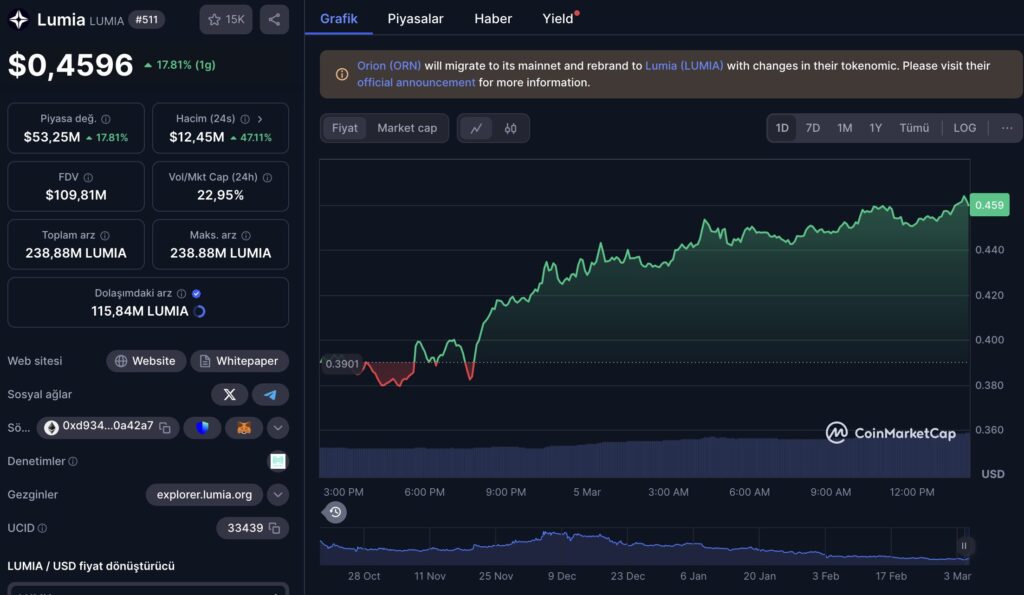The image size is (1024, 595).
Task: Show Toplam arz info icon
Action: coord(104,235)
